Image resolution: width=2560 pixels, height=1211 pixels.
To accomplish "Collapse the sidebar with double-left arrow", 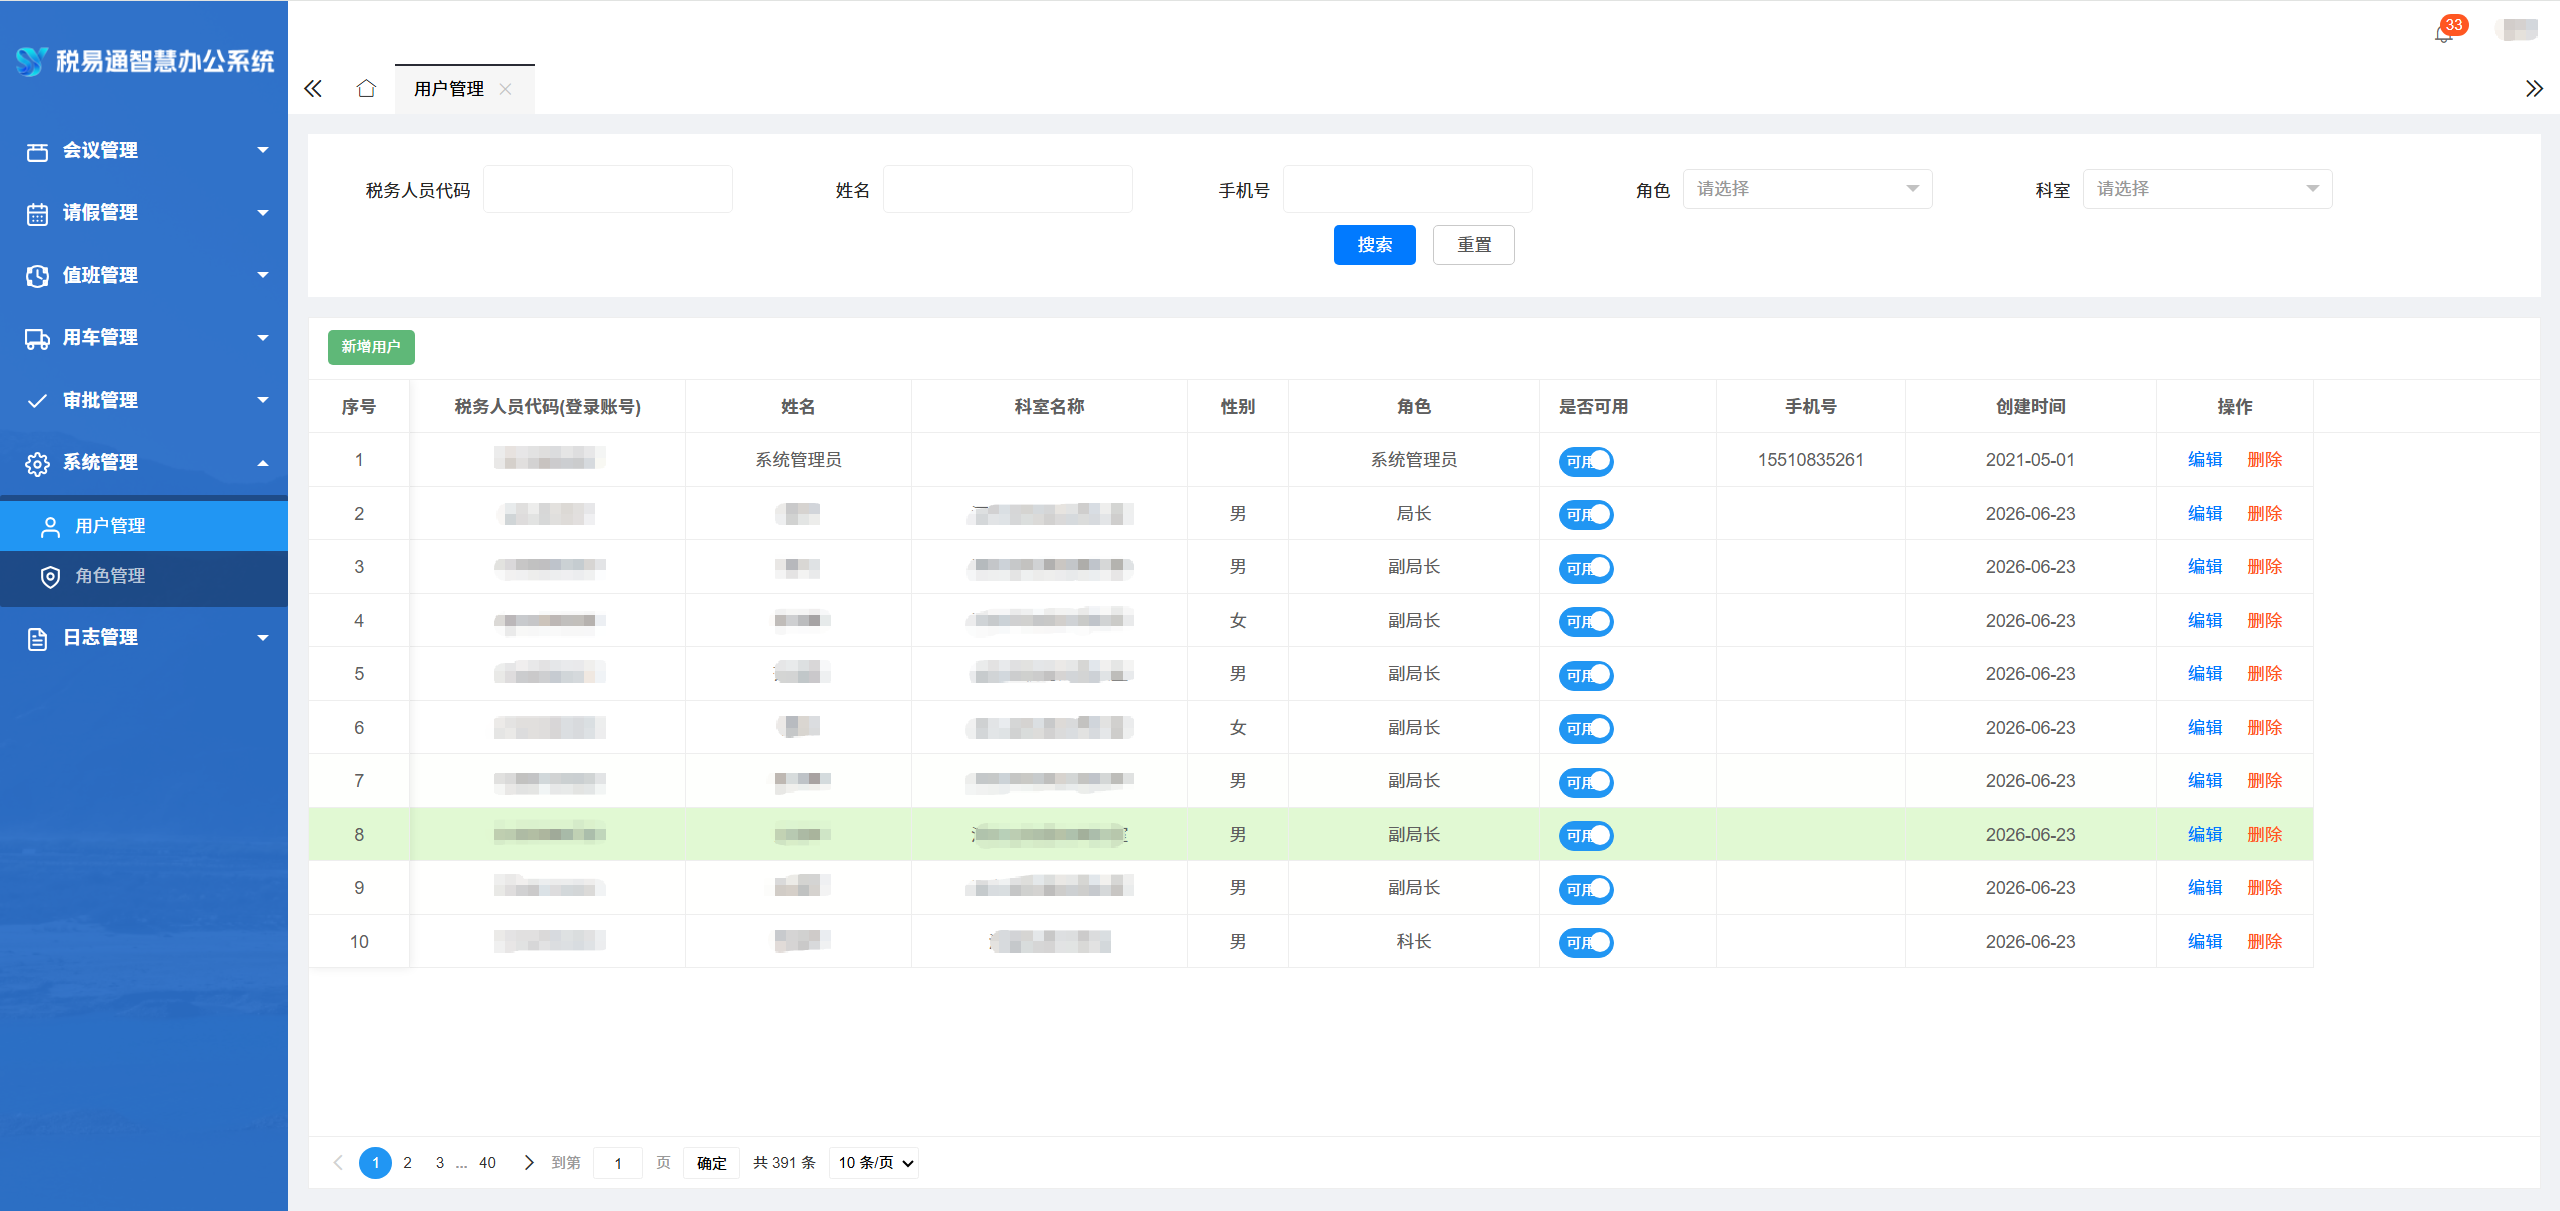I will [313, 88].
